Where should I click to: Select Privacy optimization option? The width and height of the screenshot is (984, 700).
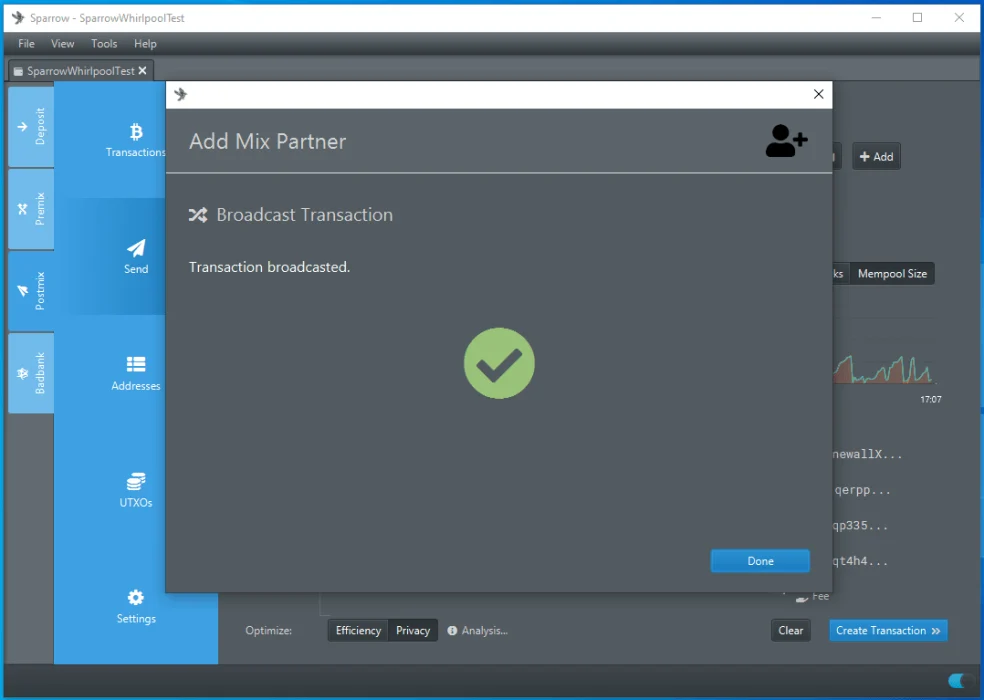(x=413, y=631)
